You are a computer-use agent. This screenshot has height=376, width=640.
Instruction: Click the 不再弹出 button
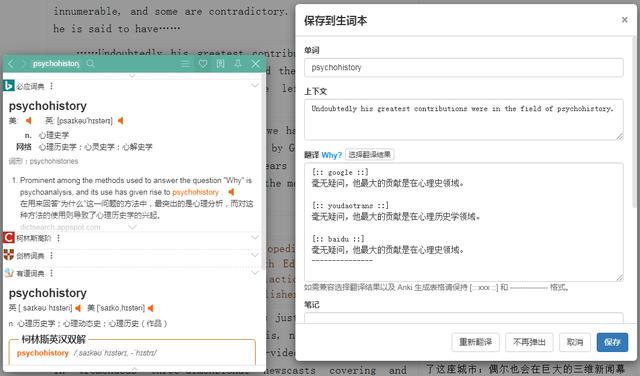(529, 342)
